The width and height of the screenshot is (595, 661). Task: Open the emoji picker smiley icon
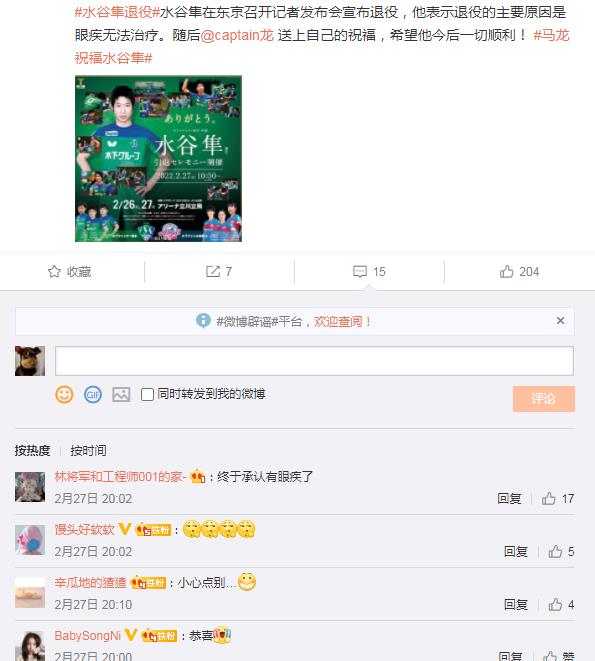[64, 395]
